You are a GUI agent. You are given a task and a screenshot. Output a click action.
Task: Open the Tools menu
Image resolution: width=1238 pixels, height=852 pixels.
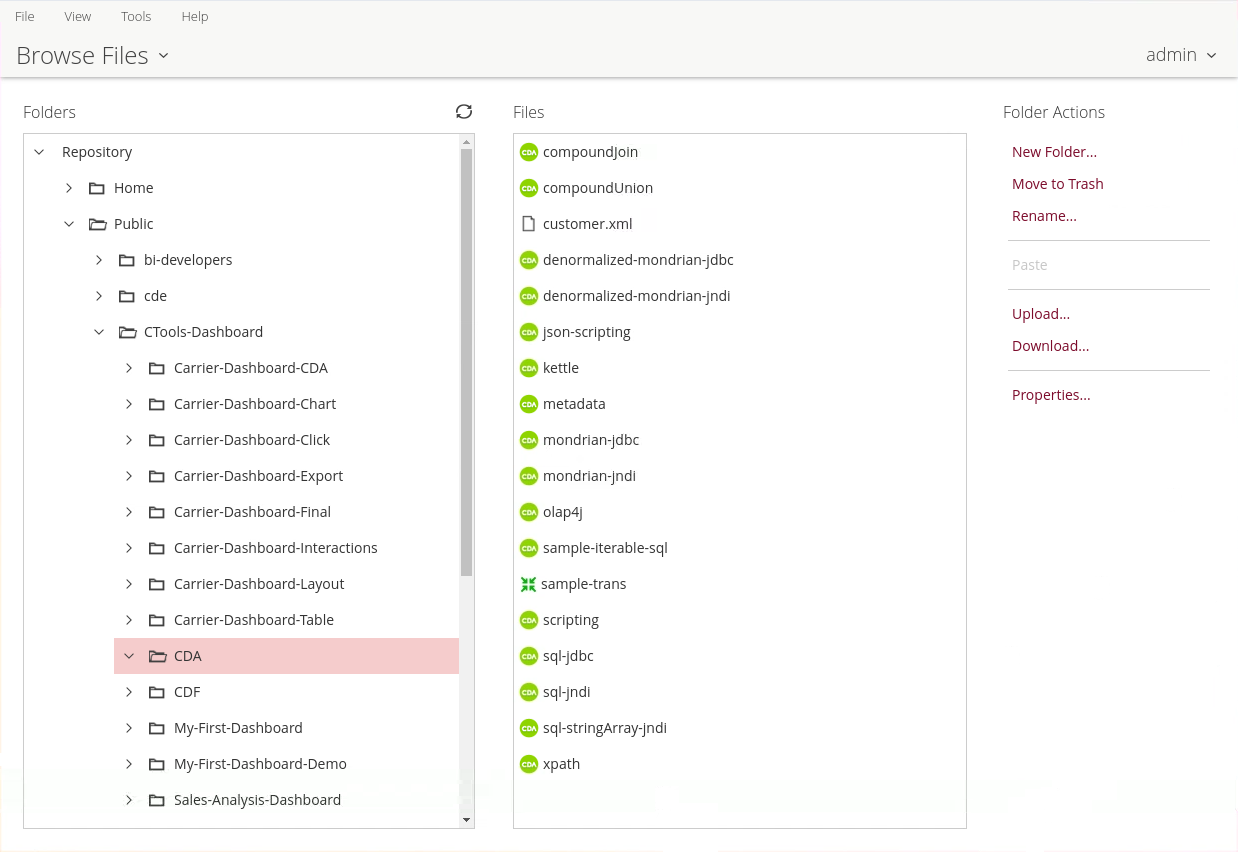tap(136, 16)
